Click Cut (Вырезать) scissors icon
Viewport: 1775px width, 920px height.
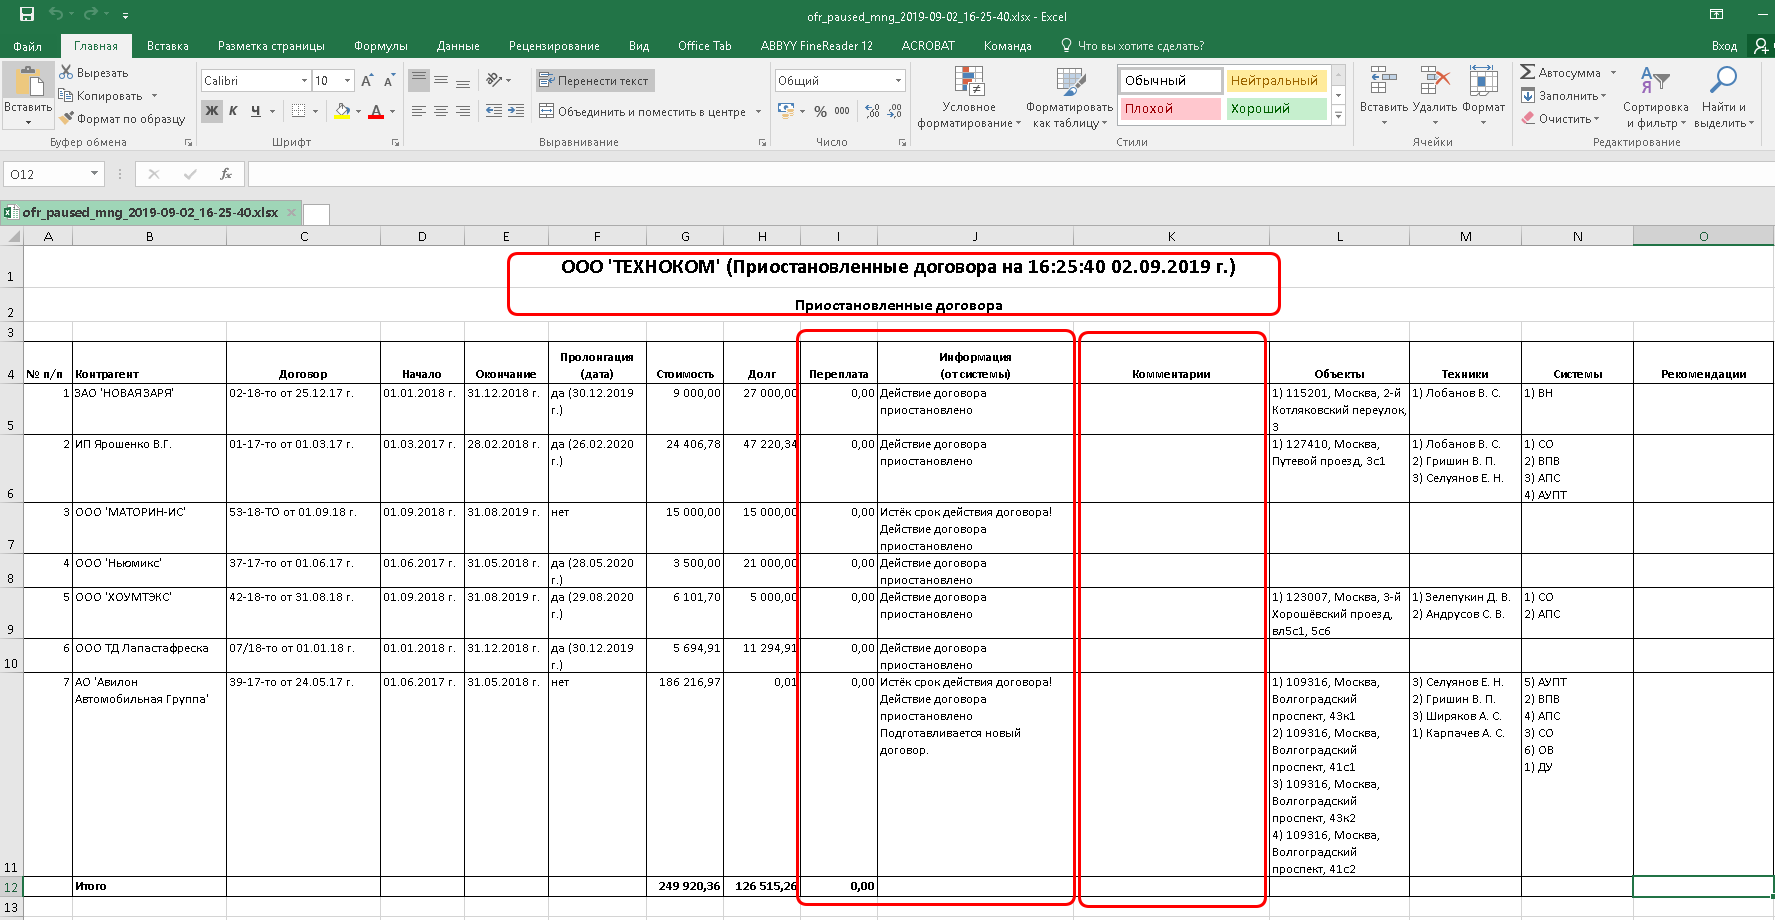tap(66, 72)
